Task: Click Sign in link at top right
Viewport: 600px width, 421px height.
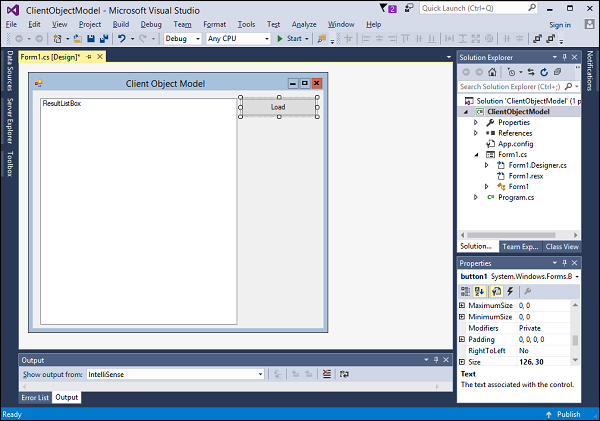Action: click(x=560, y=24)
